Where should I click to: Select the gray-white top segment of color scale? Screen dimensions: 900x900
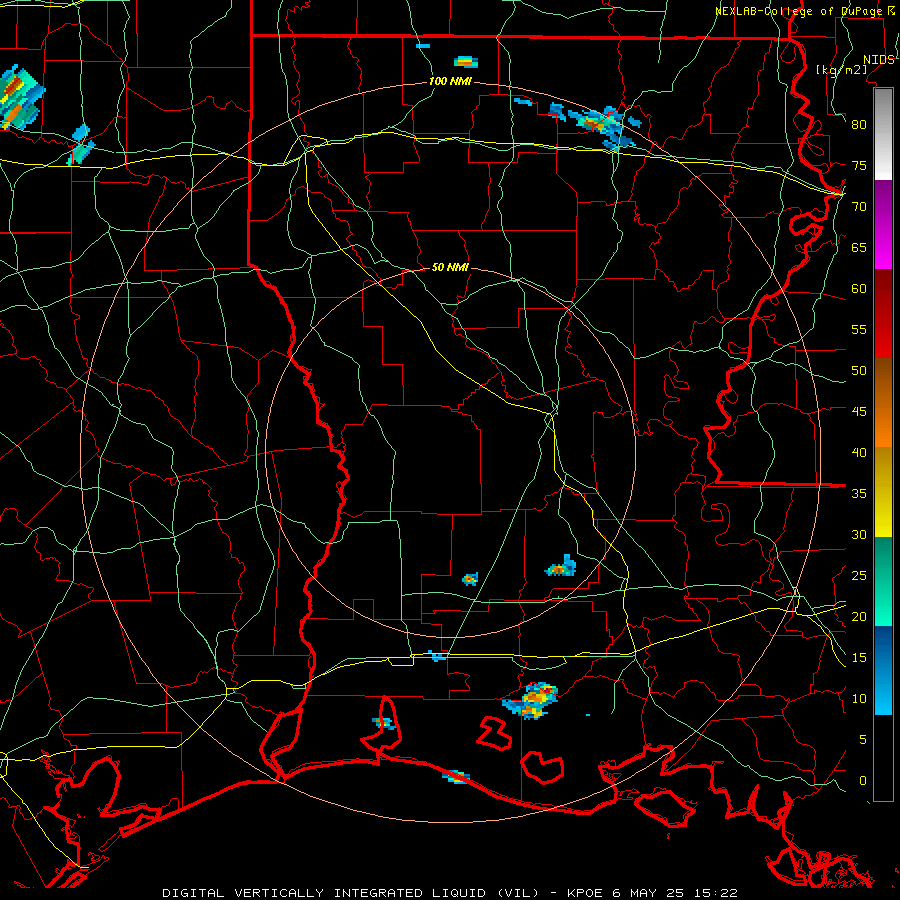[883, 134]
